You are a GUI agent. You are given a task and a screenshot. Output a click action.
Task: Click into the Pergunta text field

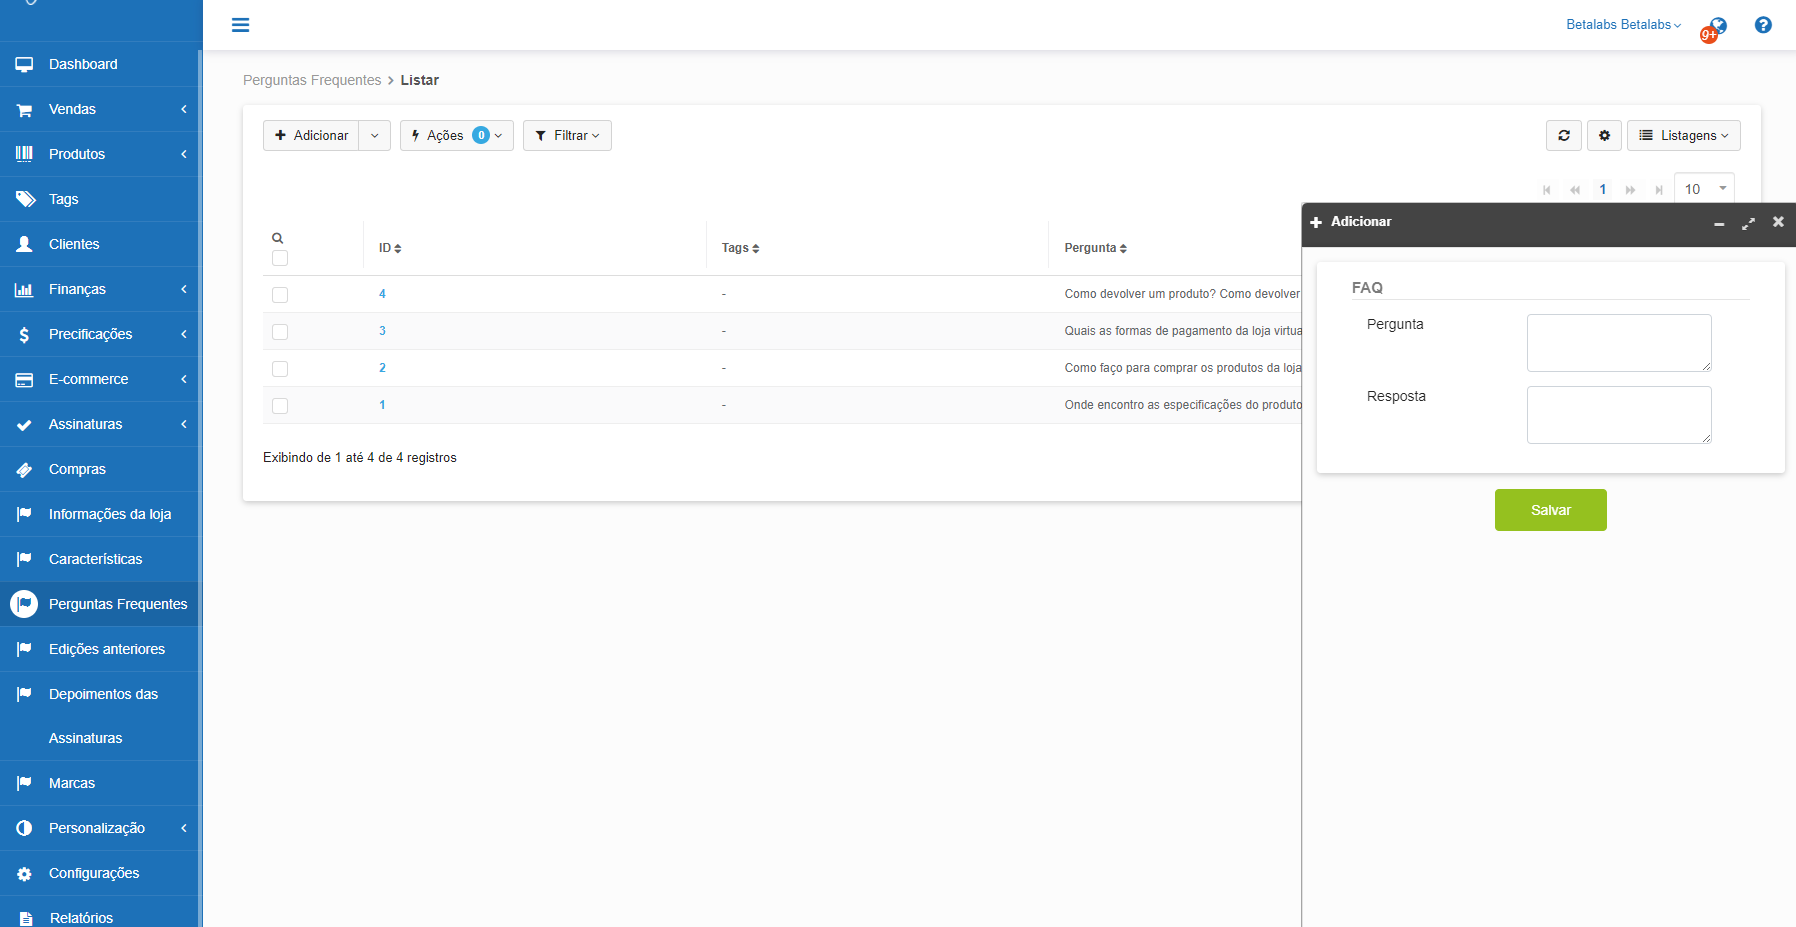click(x=1618, y=343)
